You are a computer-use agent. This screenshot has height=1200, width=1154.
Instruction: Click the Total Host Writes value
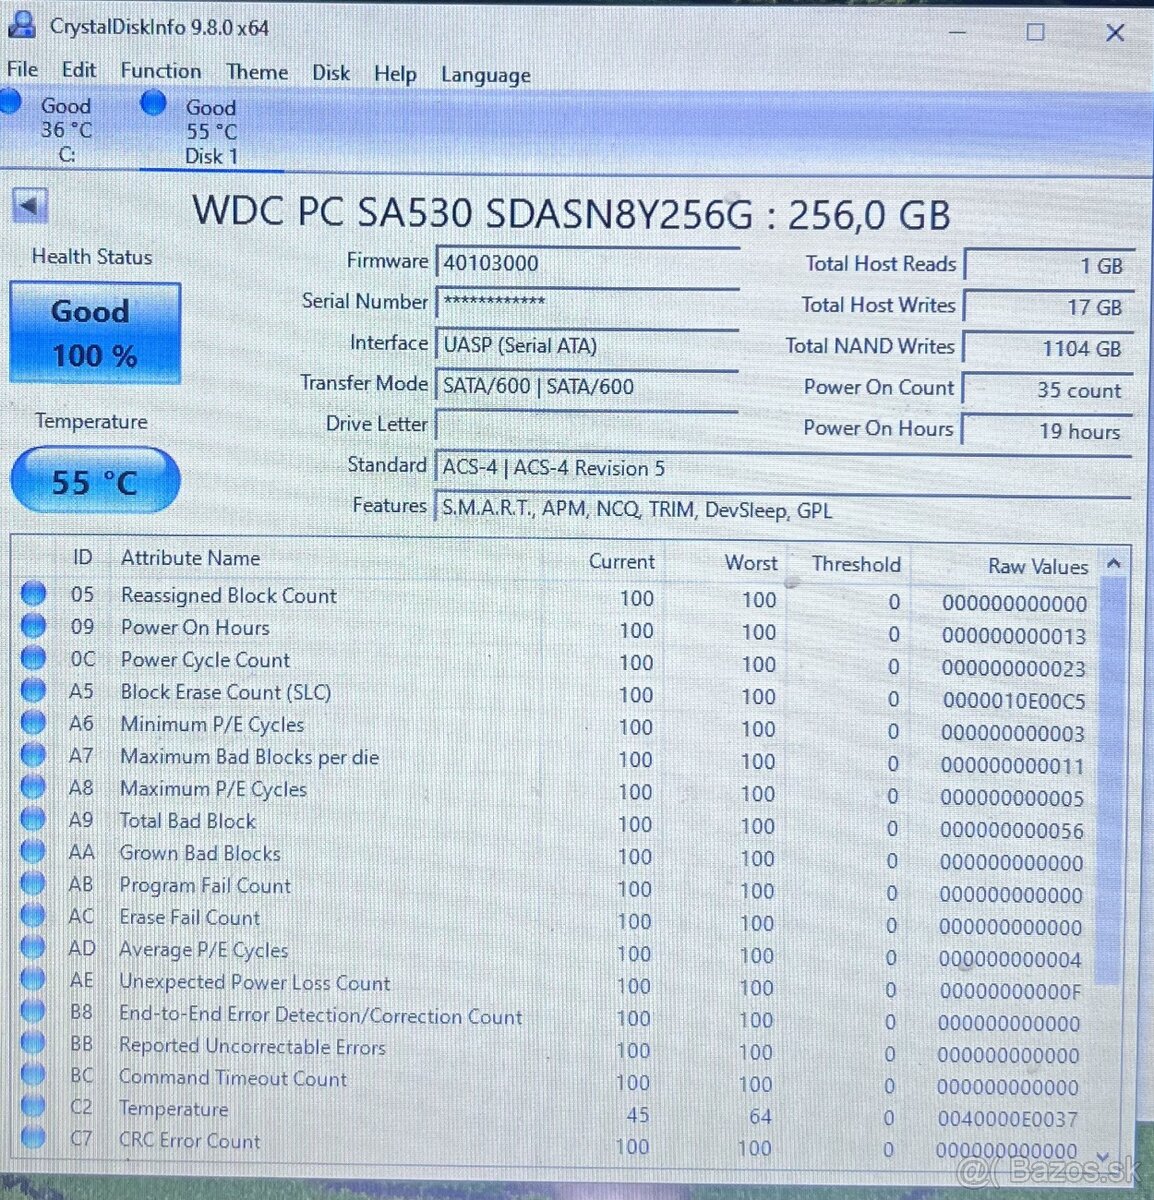[1049, 307]
